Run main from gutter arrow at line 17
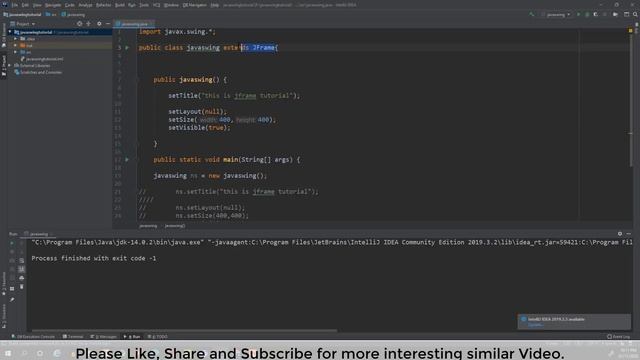This screenshot has width=640, height=360. [x=127, y=160]
